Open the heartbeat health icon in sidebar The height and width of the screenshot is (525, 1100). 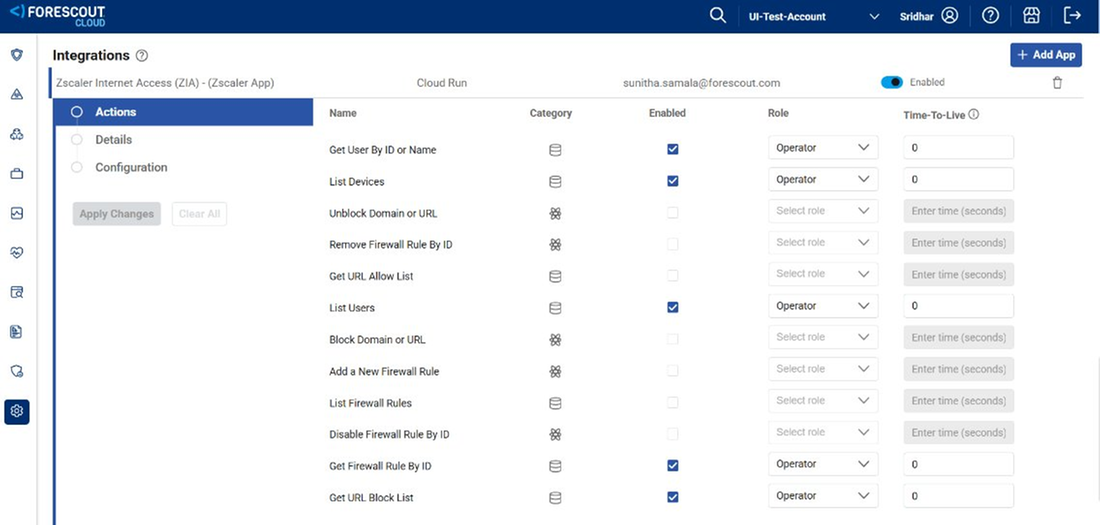17,253
